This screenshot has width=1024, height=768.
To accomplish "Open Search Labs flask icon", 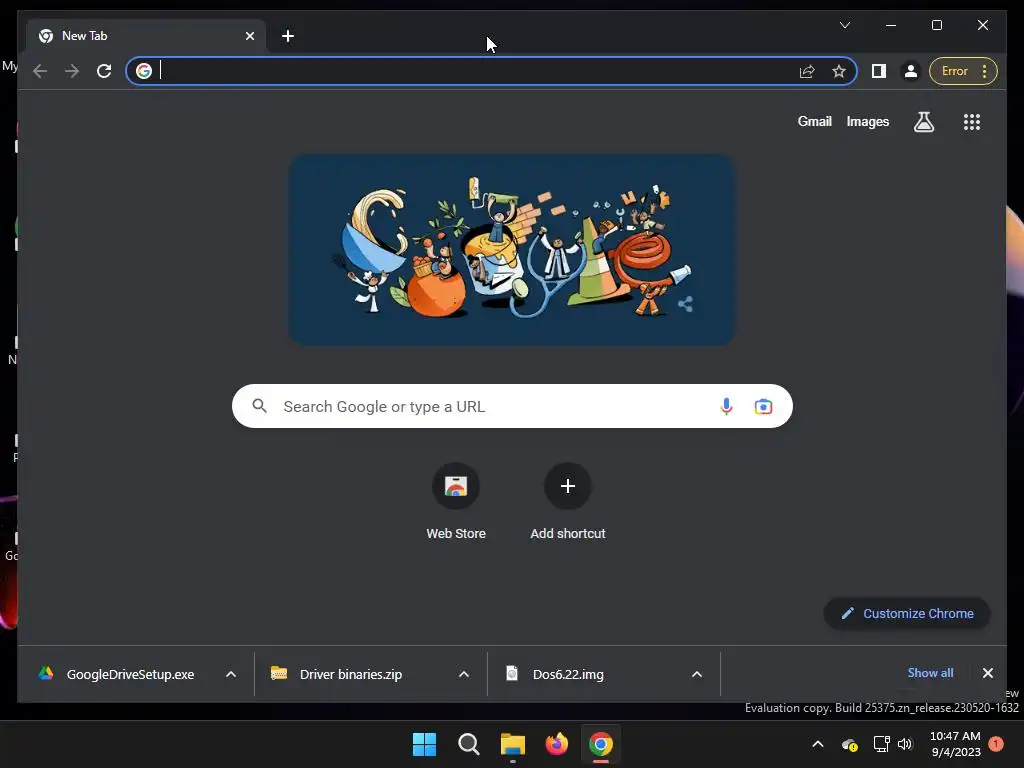I will [924, 122].
